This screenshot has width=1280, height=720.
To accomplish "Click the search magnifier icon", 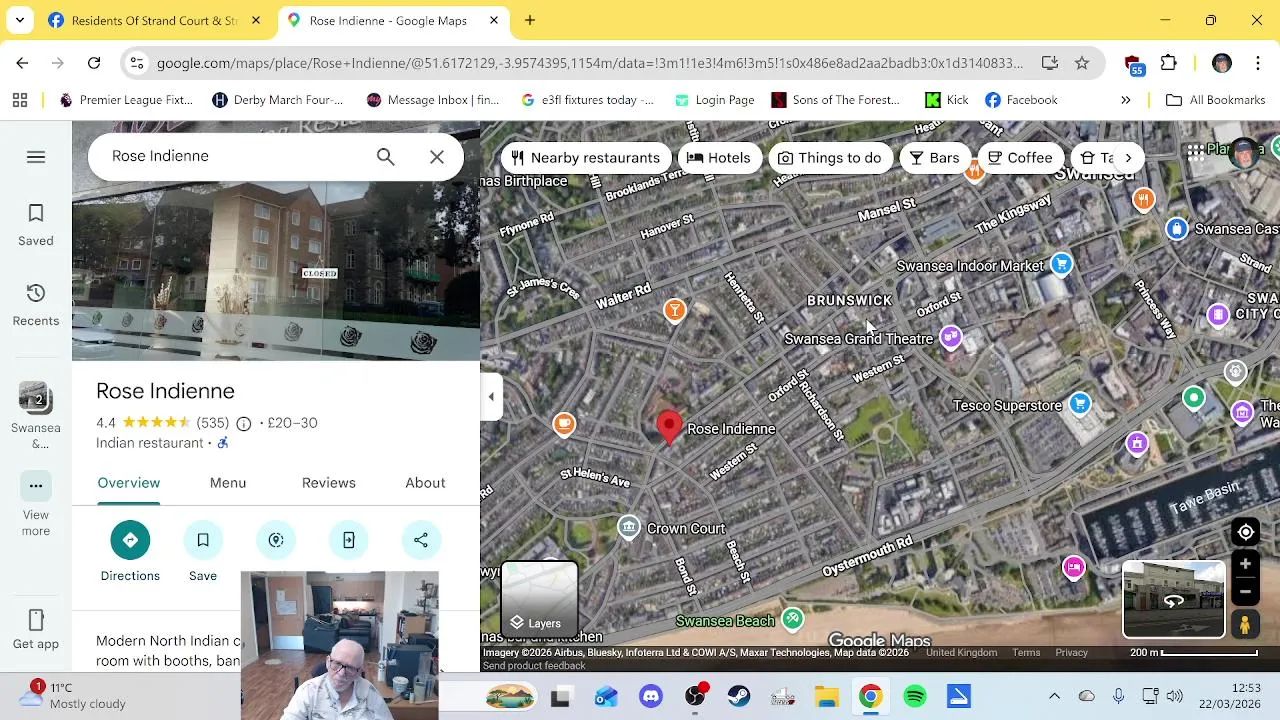I will pos(386,157).
